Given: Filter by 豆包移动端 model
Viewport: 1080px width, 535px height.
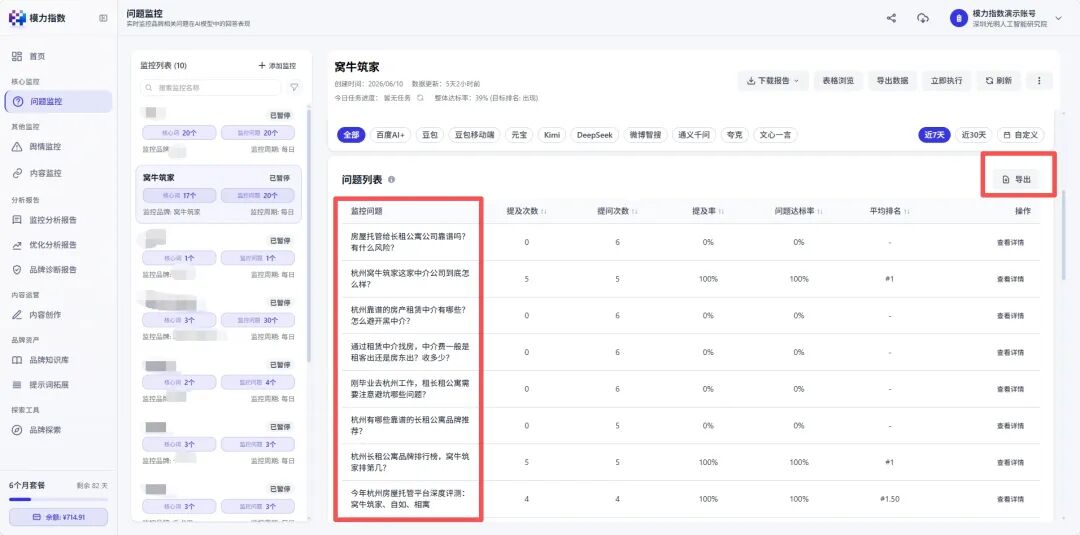Looking at the screenshot, I should pos(475,135).
